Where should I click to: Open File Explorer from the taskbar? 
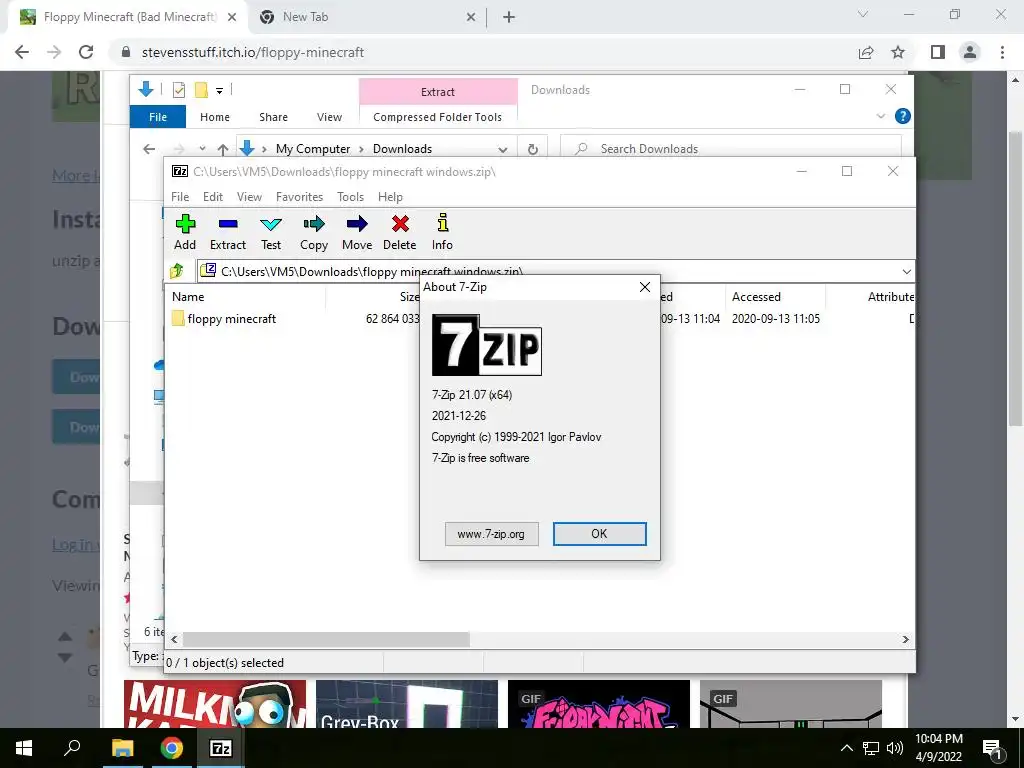click(x=122, y=748)
